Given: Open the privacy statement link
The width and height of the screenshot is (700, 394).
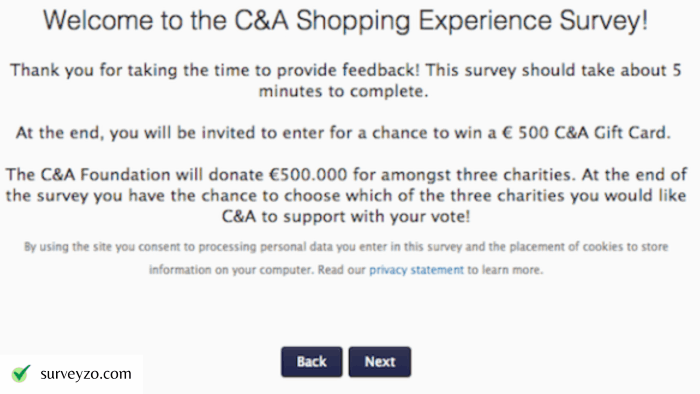Looking at the screenshot, I should (x=416, y=270).
